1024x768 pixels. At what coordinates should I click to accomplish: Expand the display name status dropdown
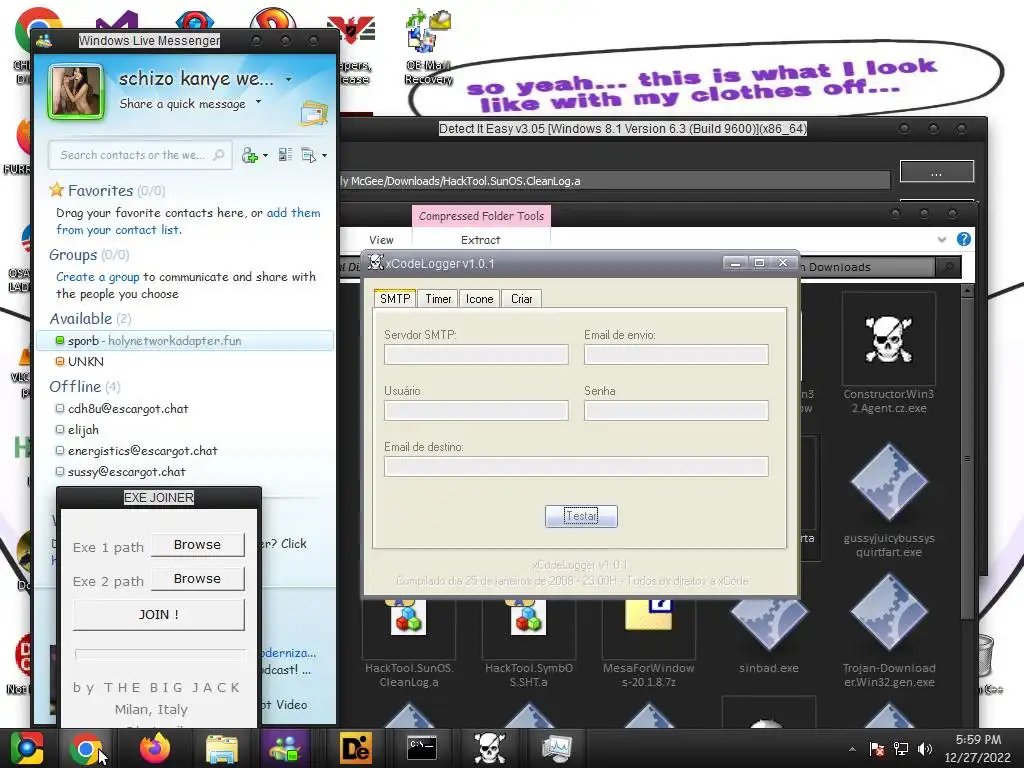(x=289, y=80)
